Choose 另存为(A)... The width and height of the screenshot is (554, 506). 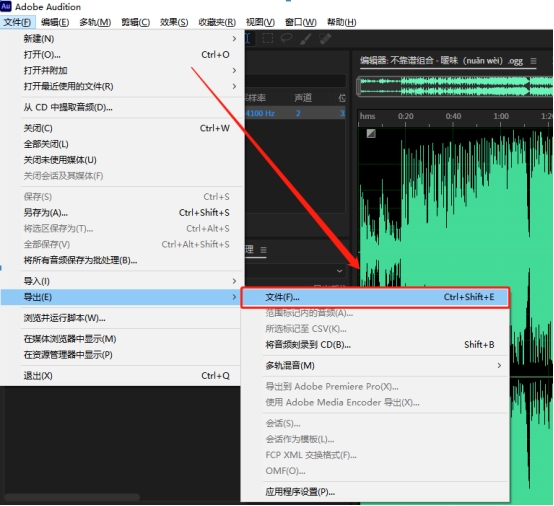[122, 212]
